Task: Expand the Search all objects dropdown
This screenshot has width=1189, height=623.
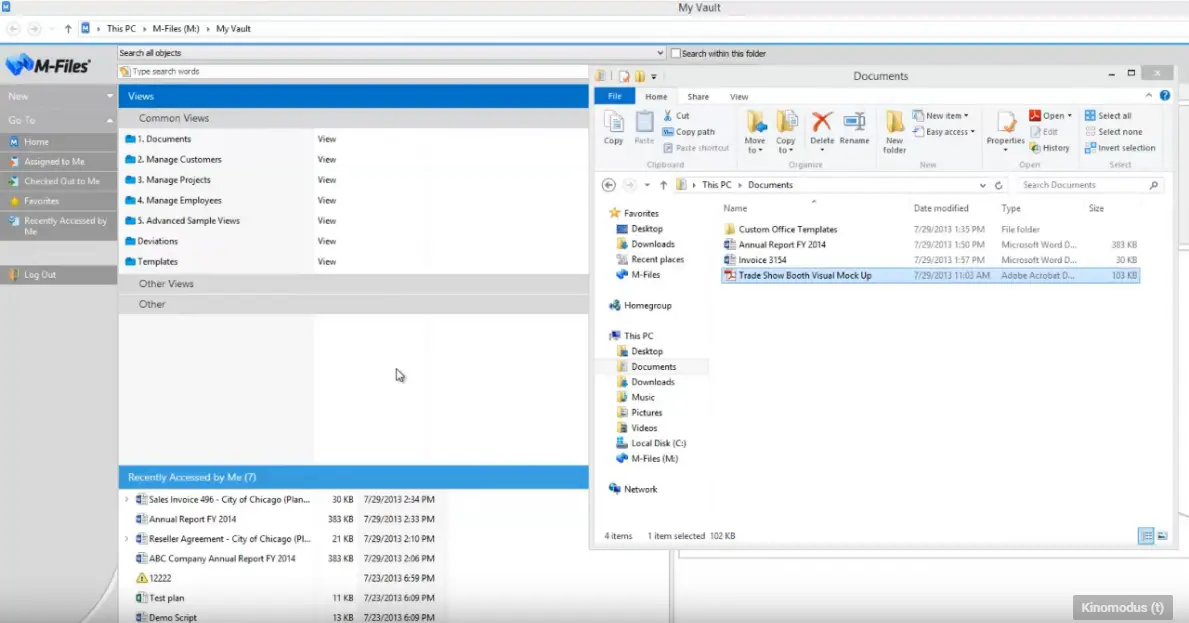Action: point(660,53)
